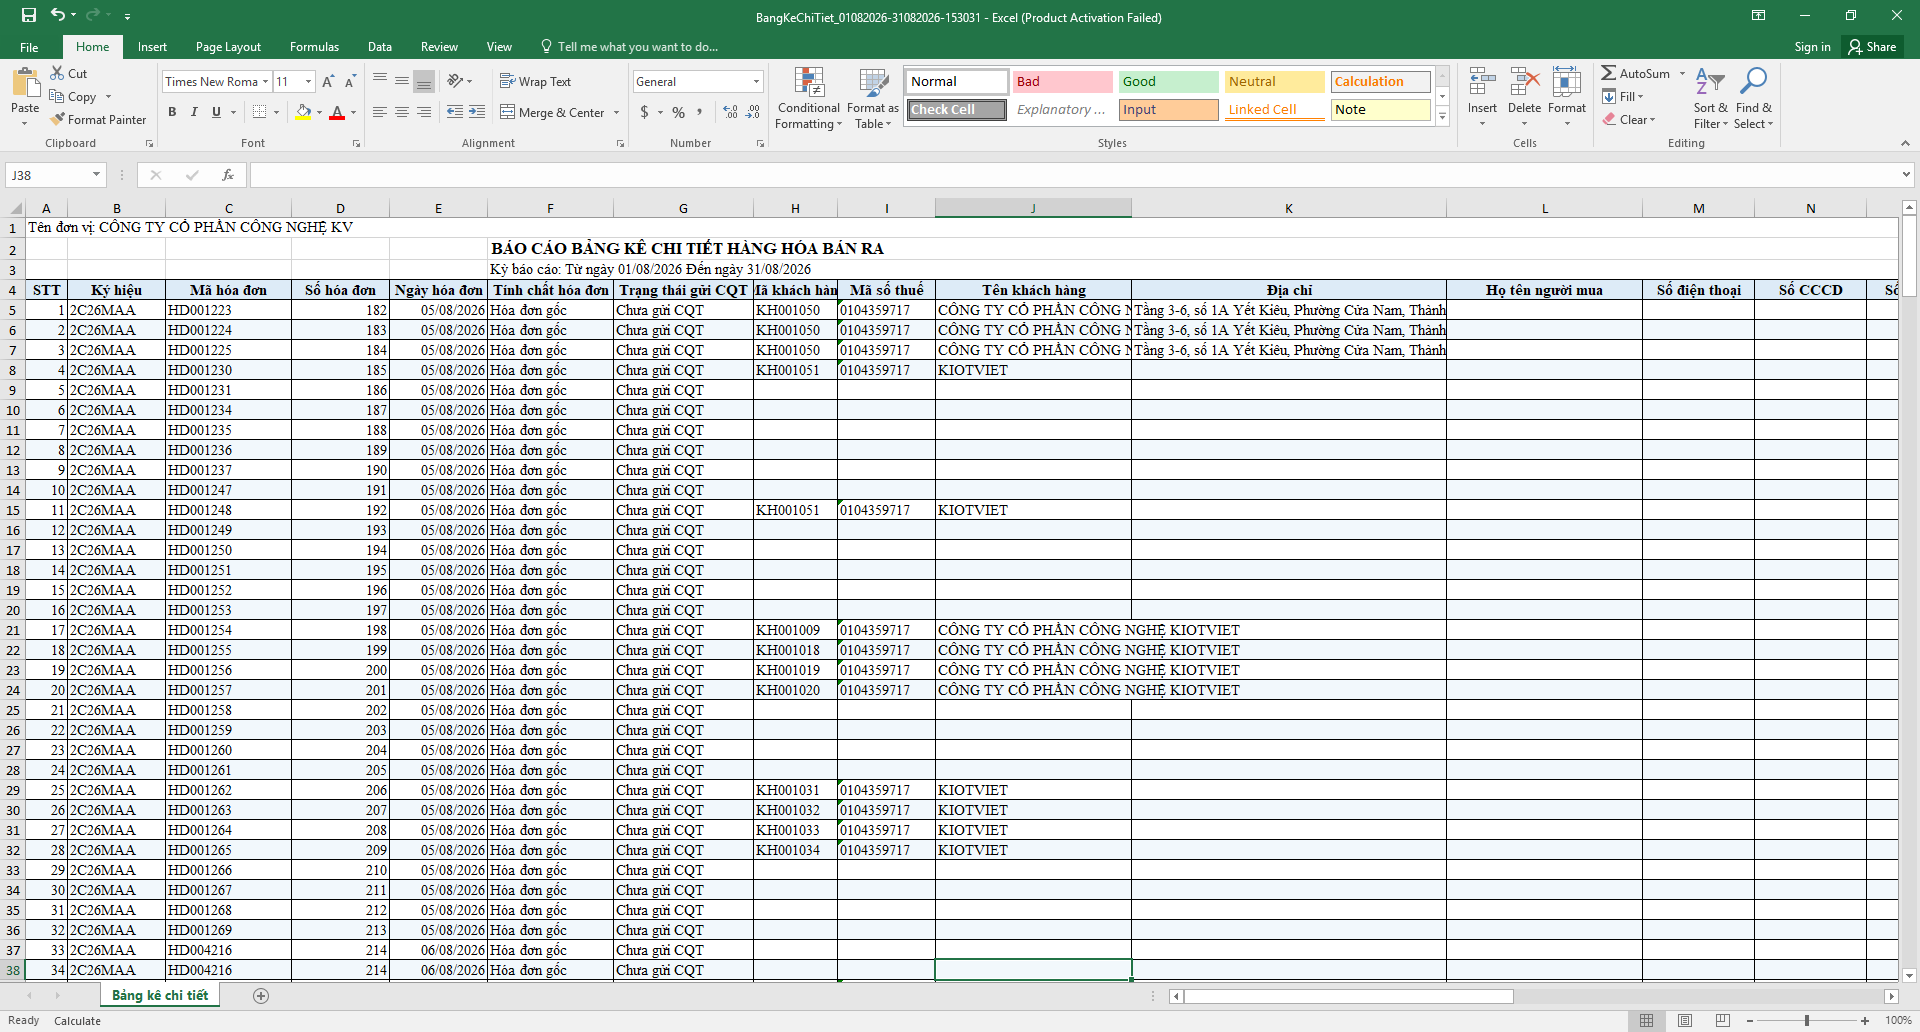This screenshot has height=1032, width=1920.
Task: Align text to the right
Action: click(x=424, y=112)
